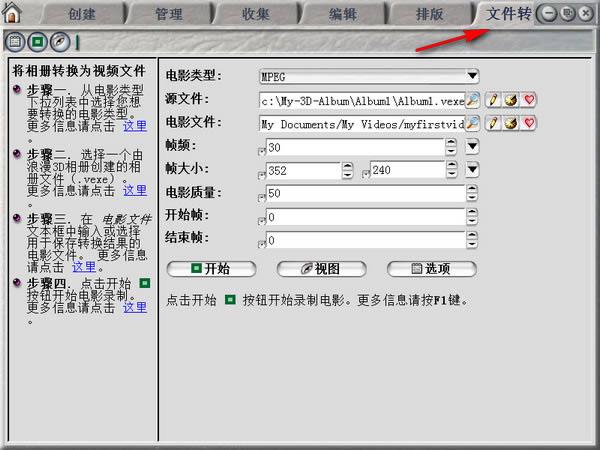The width and height of the screenshot is (600, 450).
Task: Open 这里 link under step three
Action: click(84, 267)
